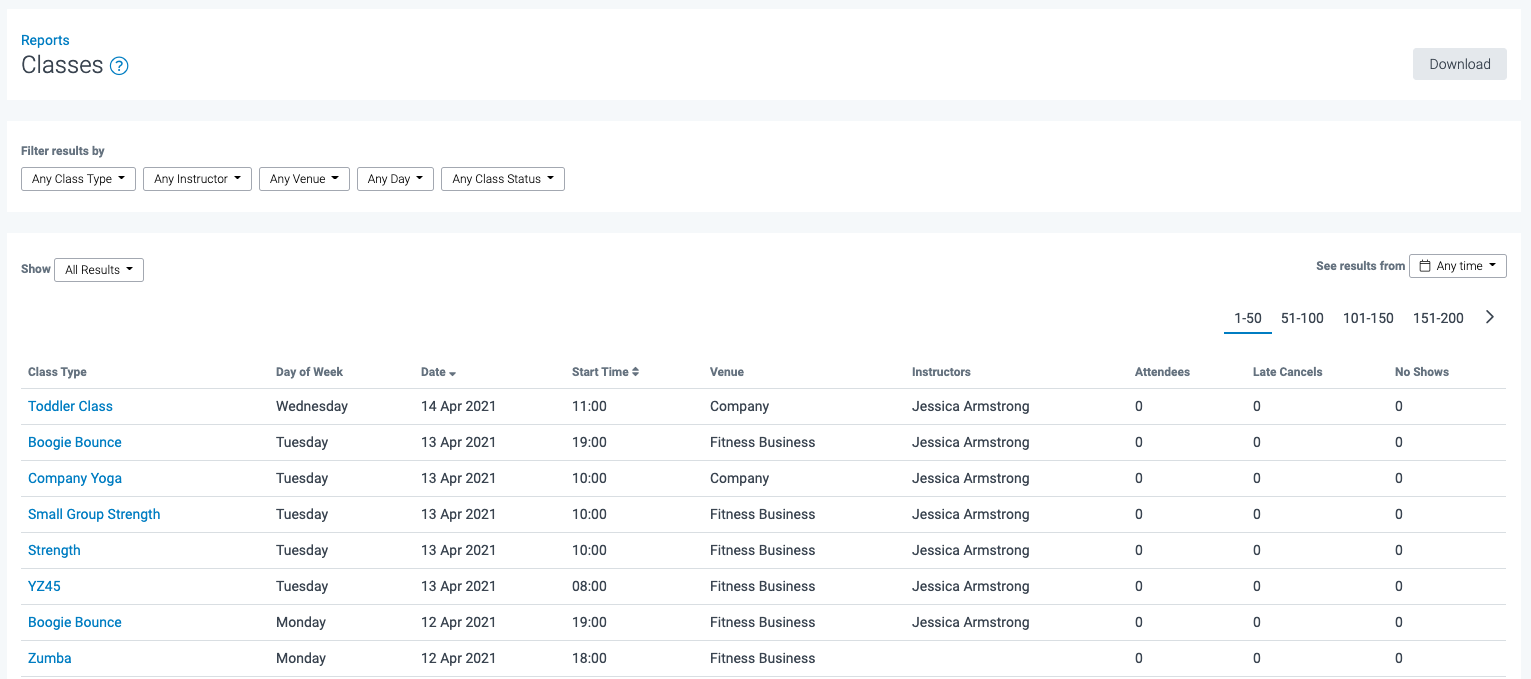Expand the Any Instructor dropdown

197,178
